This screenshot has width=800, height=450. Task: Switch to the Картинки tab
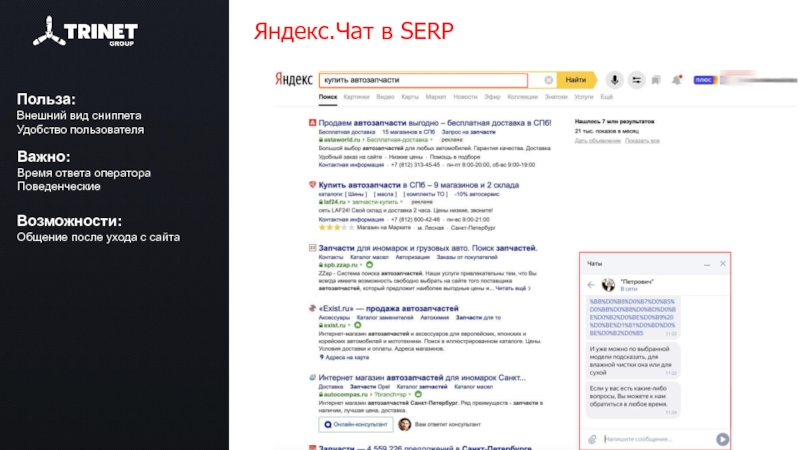pyautogui.click(x=356, y=97)
